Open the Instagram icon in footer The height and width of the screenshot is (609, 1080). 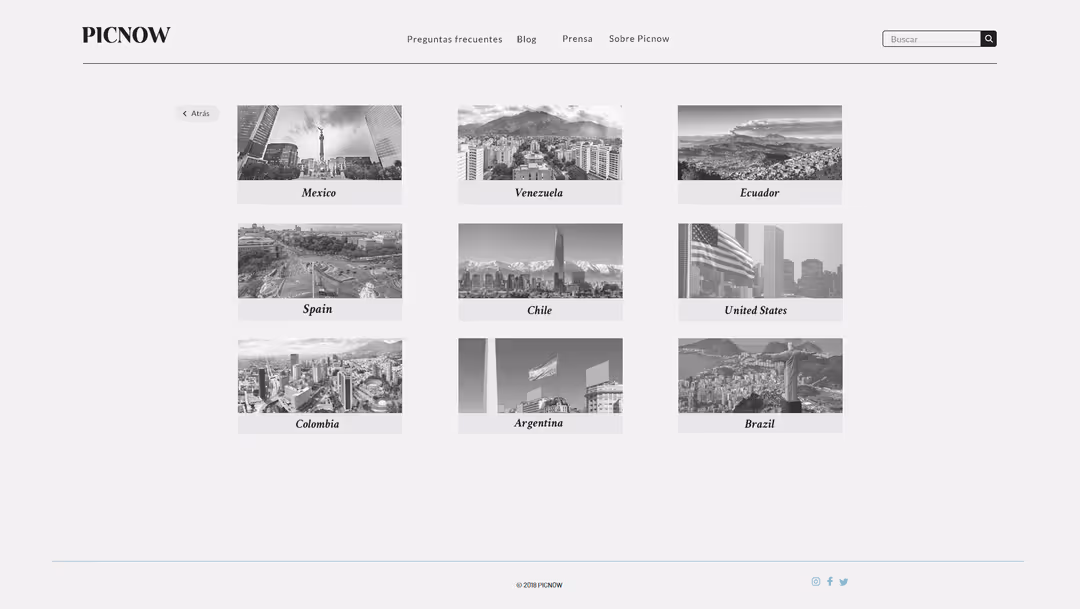[x=816, y=581]
